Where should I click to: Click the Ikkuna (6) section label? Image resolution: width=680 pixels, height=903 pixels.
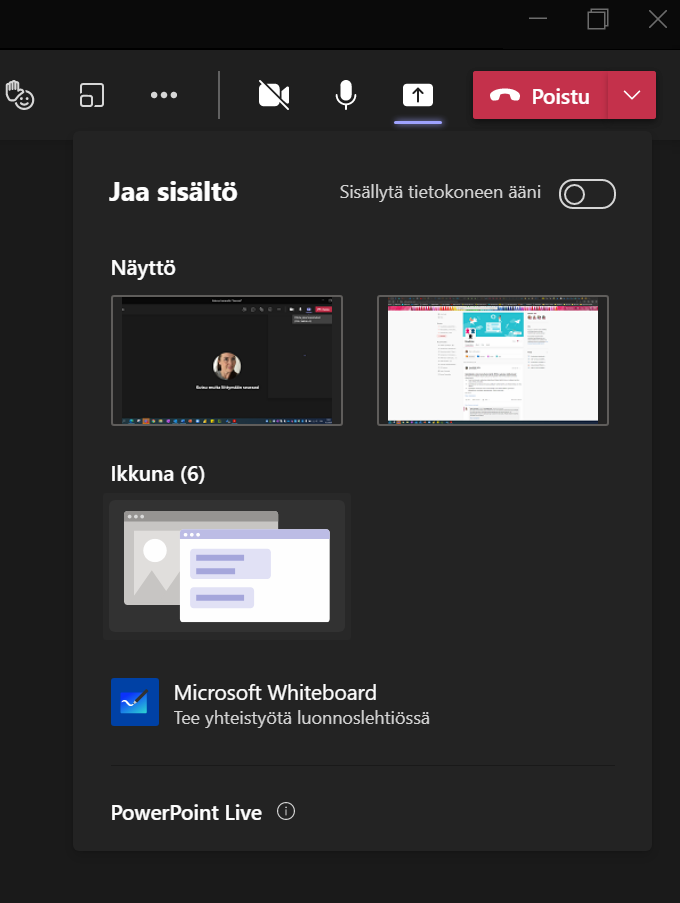[157, 474]
